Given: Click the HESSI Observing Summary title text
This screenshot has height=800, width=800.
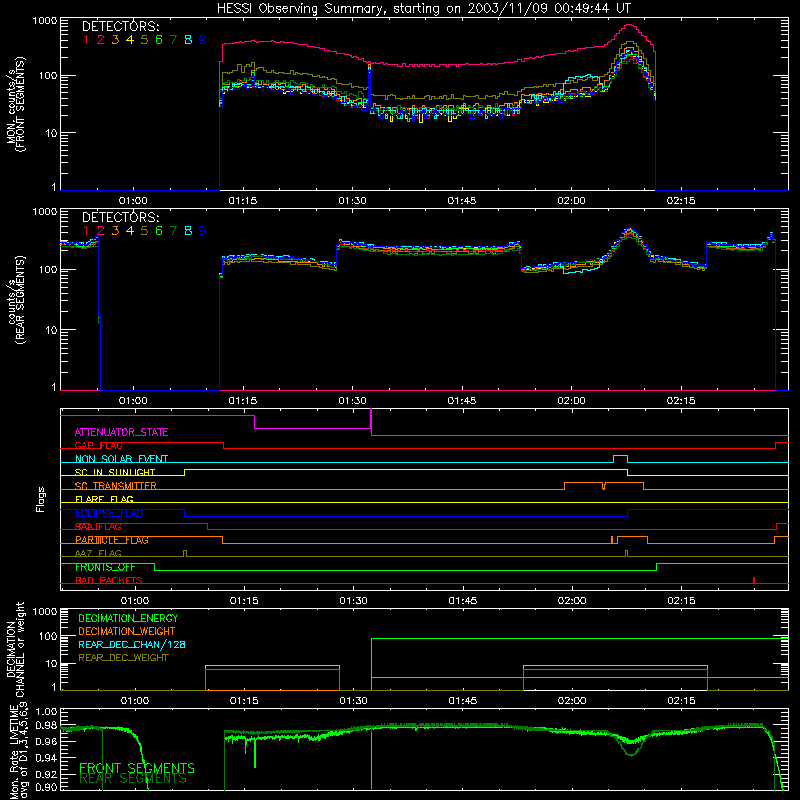Looking at the screenshot, I should (x=424, y=9).
